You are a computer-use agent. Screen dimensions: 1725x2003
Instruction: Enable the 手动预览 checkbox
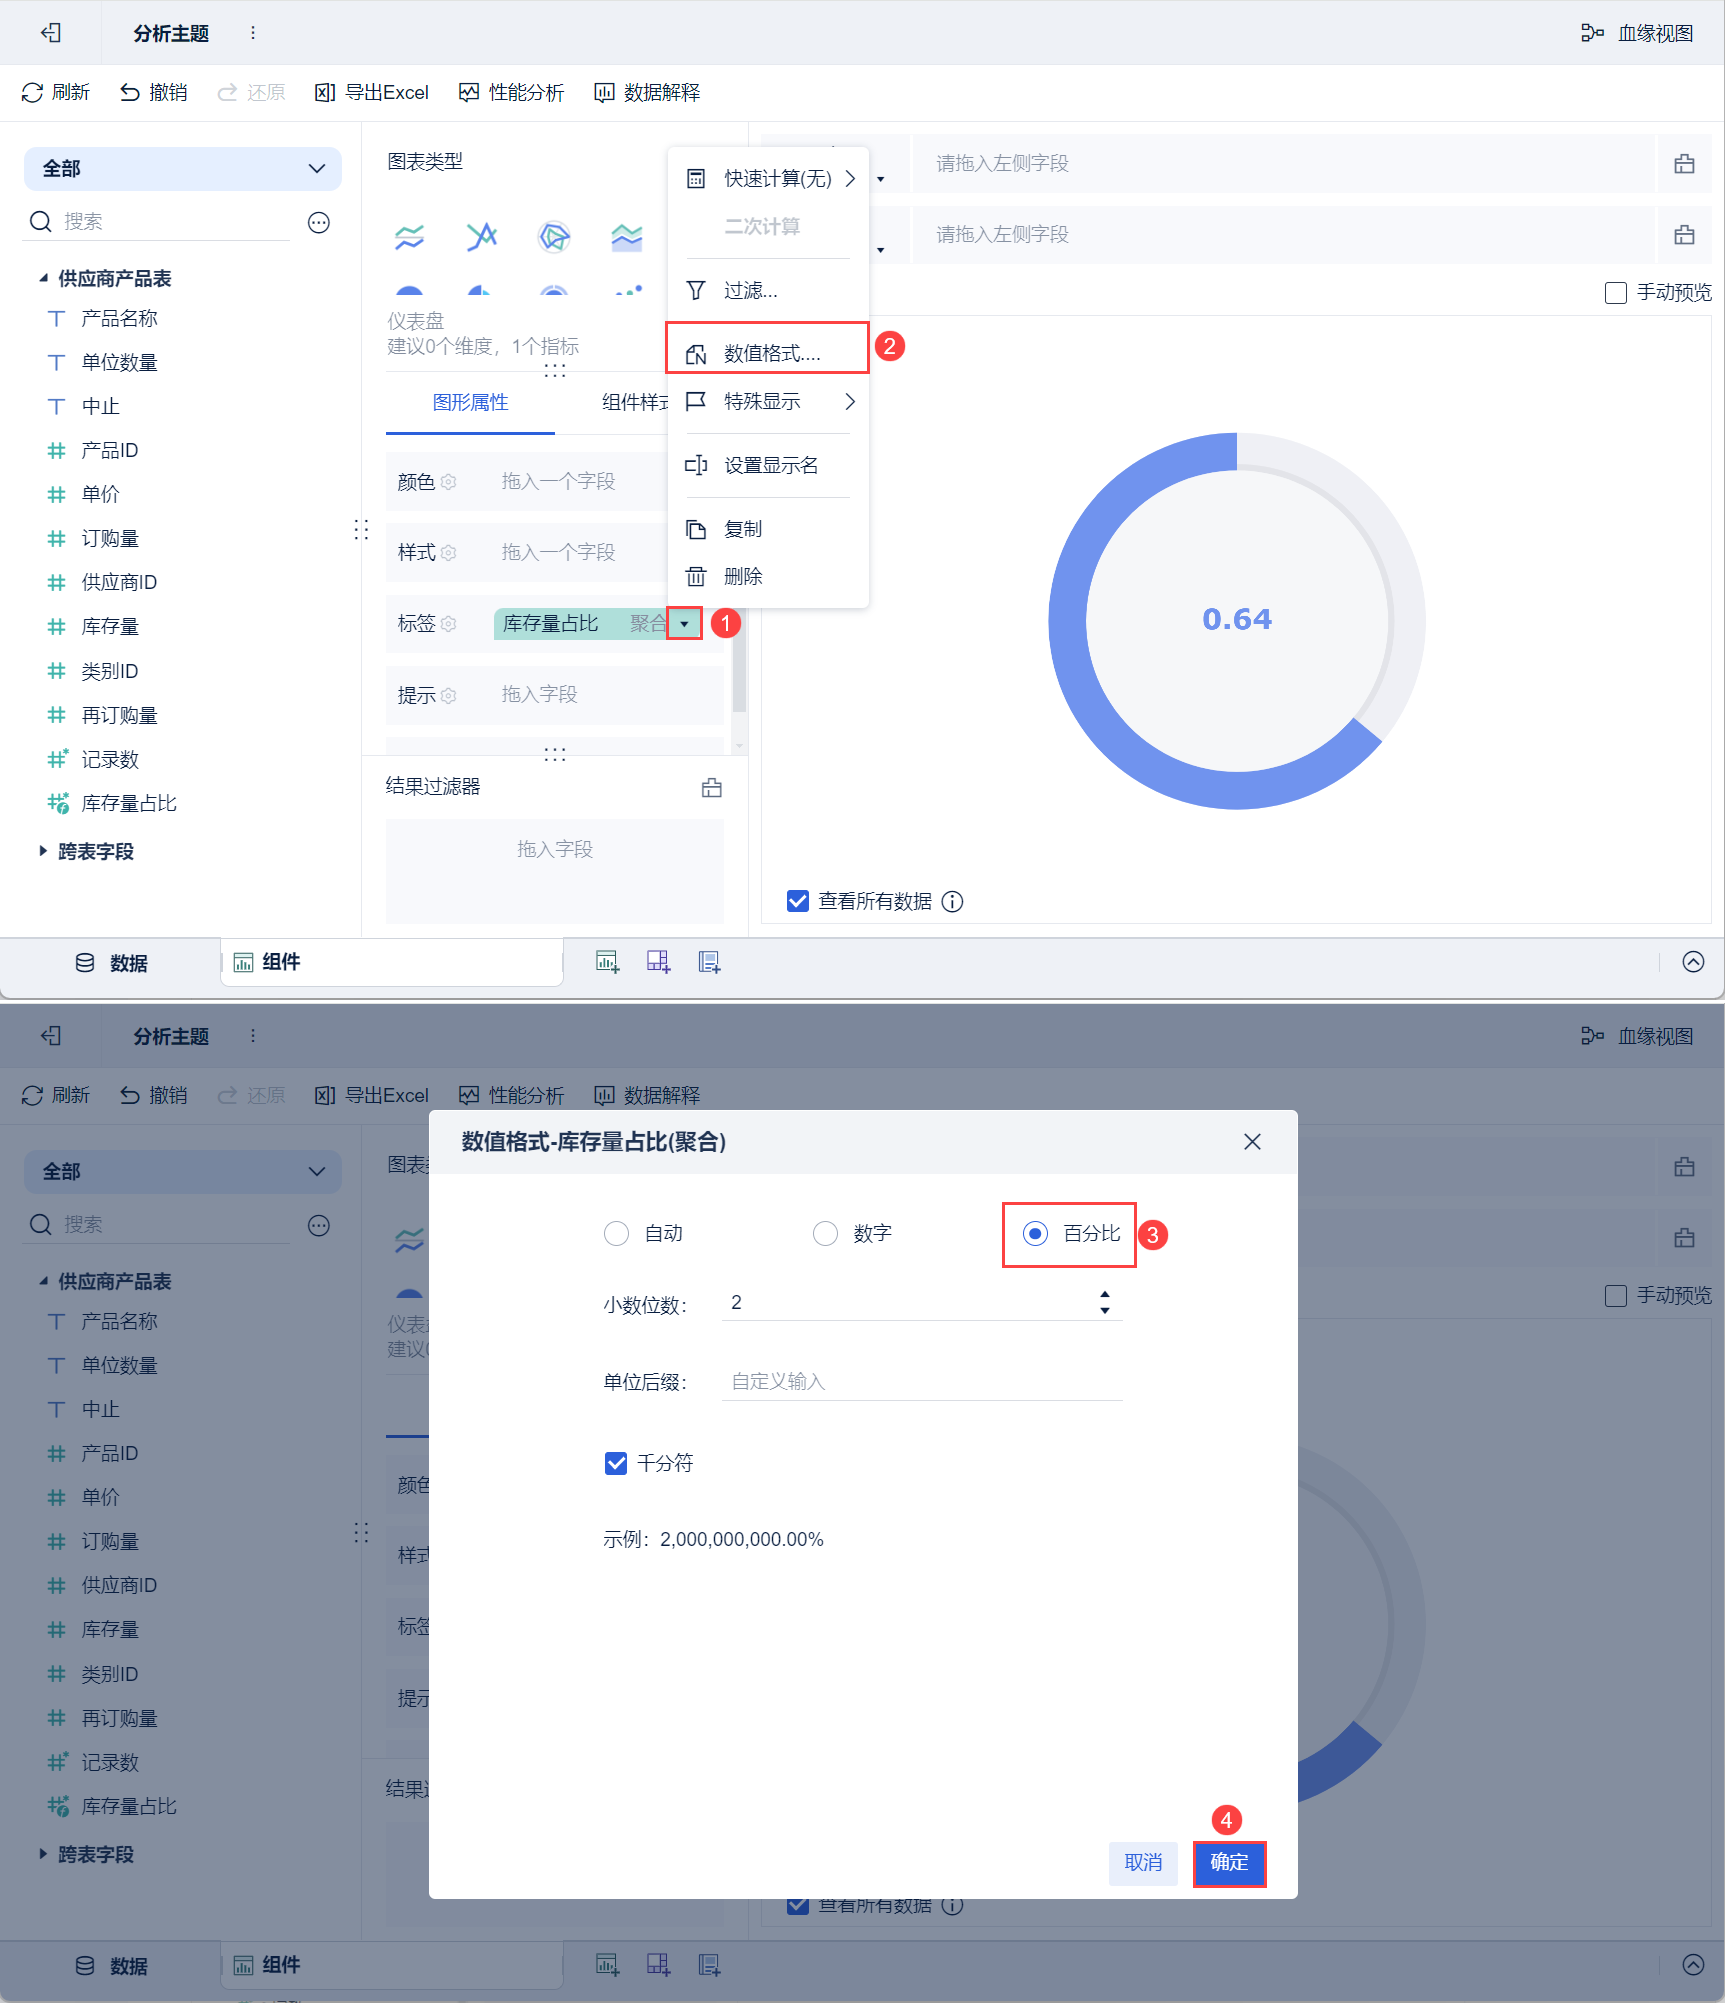click(x=1615, y=293)
